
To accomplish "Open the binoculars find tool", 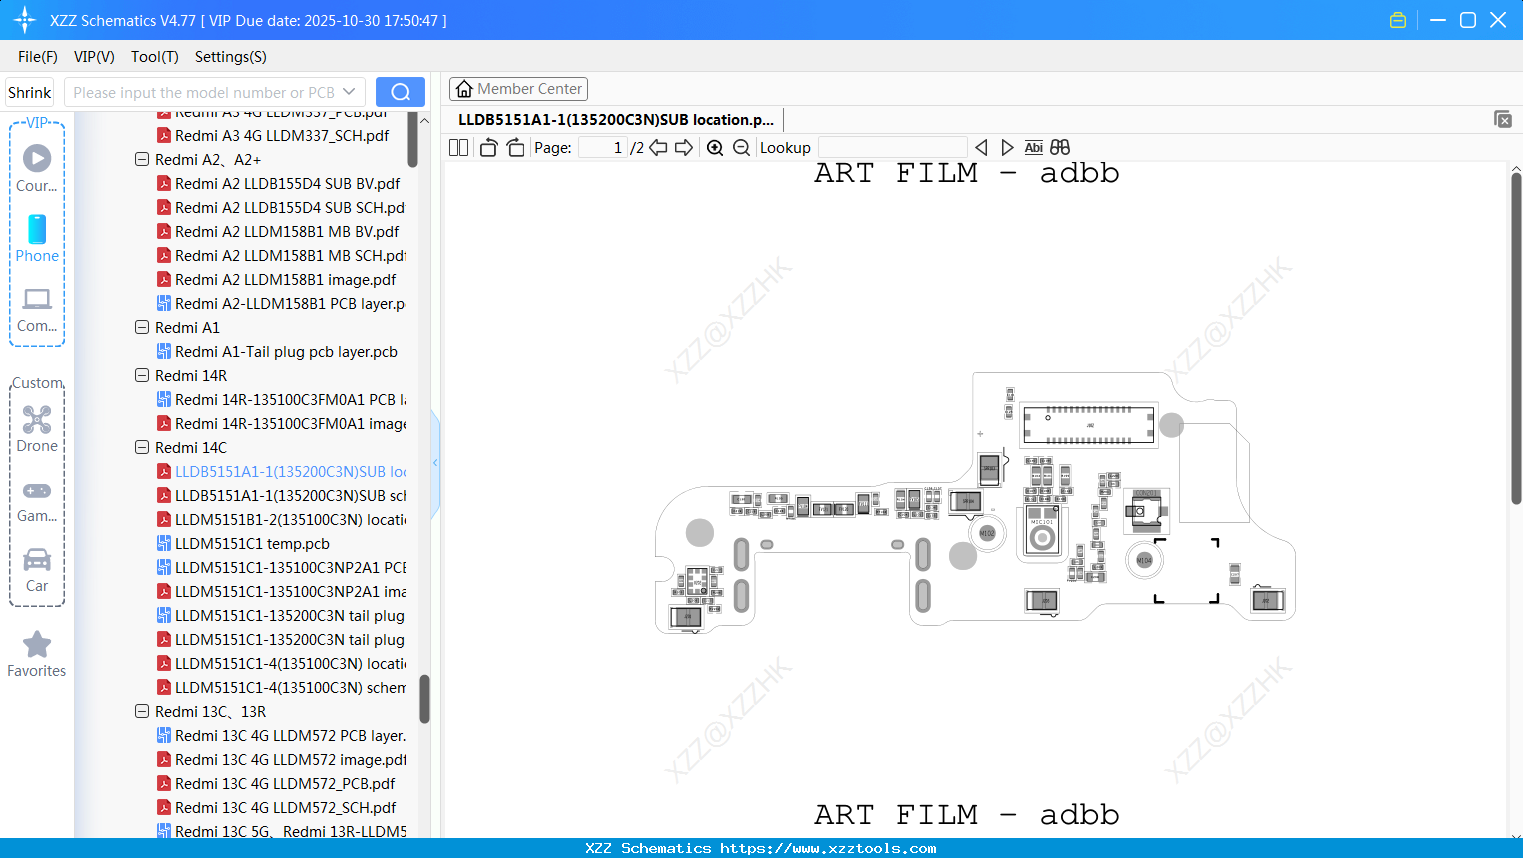I will pyautogui.click(x=1059, y=147).
